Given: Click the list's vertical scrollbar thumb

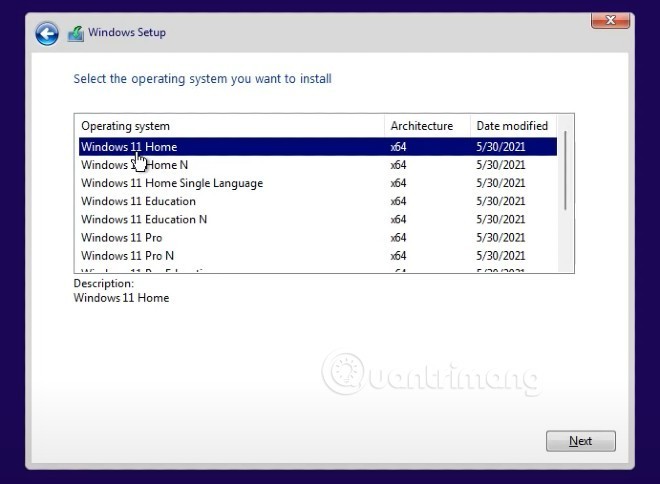Looking at the screenshot, I should [567, 170].
